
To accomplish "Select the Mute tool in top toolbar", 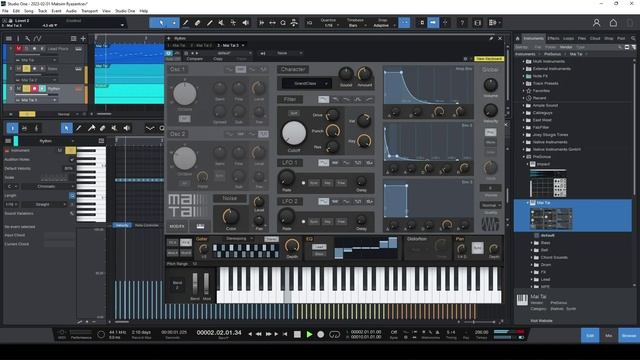I will (x=221, y=23).
